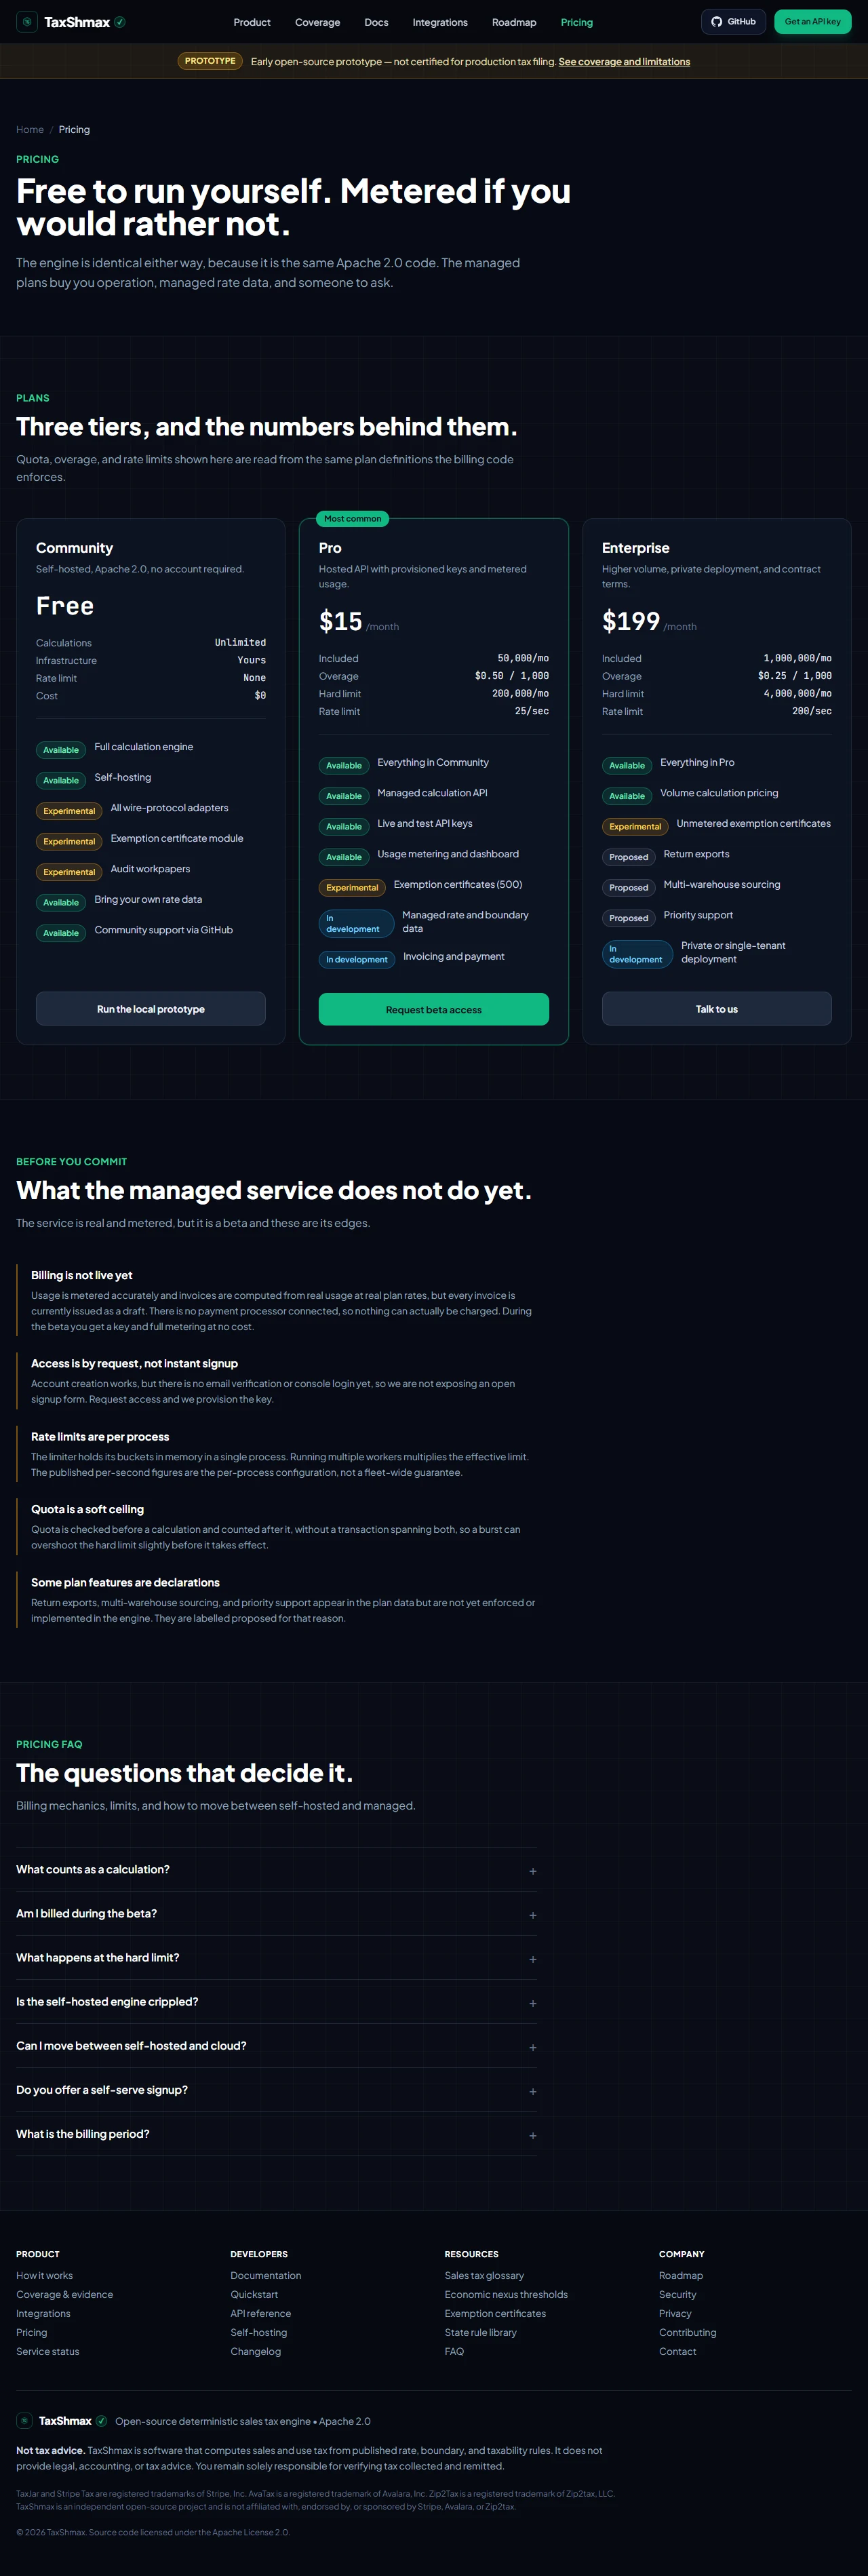This screenshot has height=2576, width=868.
Task: Click "See coverage and limitations" link
Action: click(x=624, y=62)
